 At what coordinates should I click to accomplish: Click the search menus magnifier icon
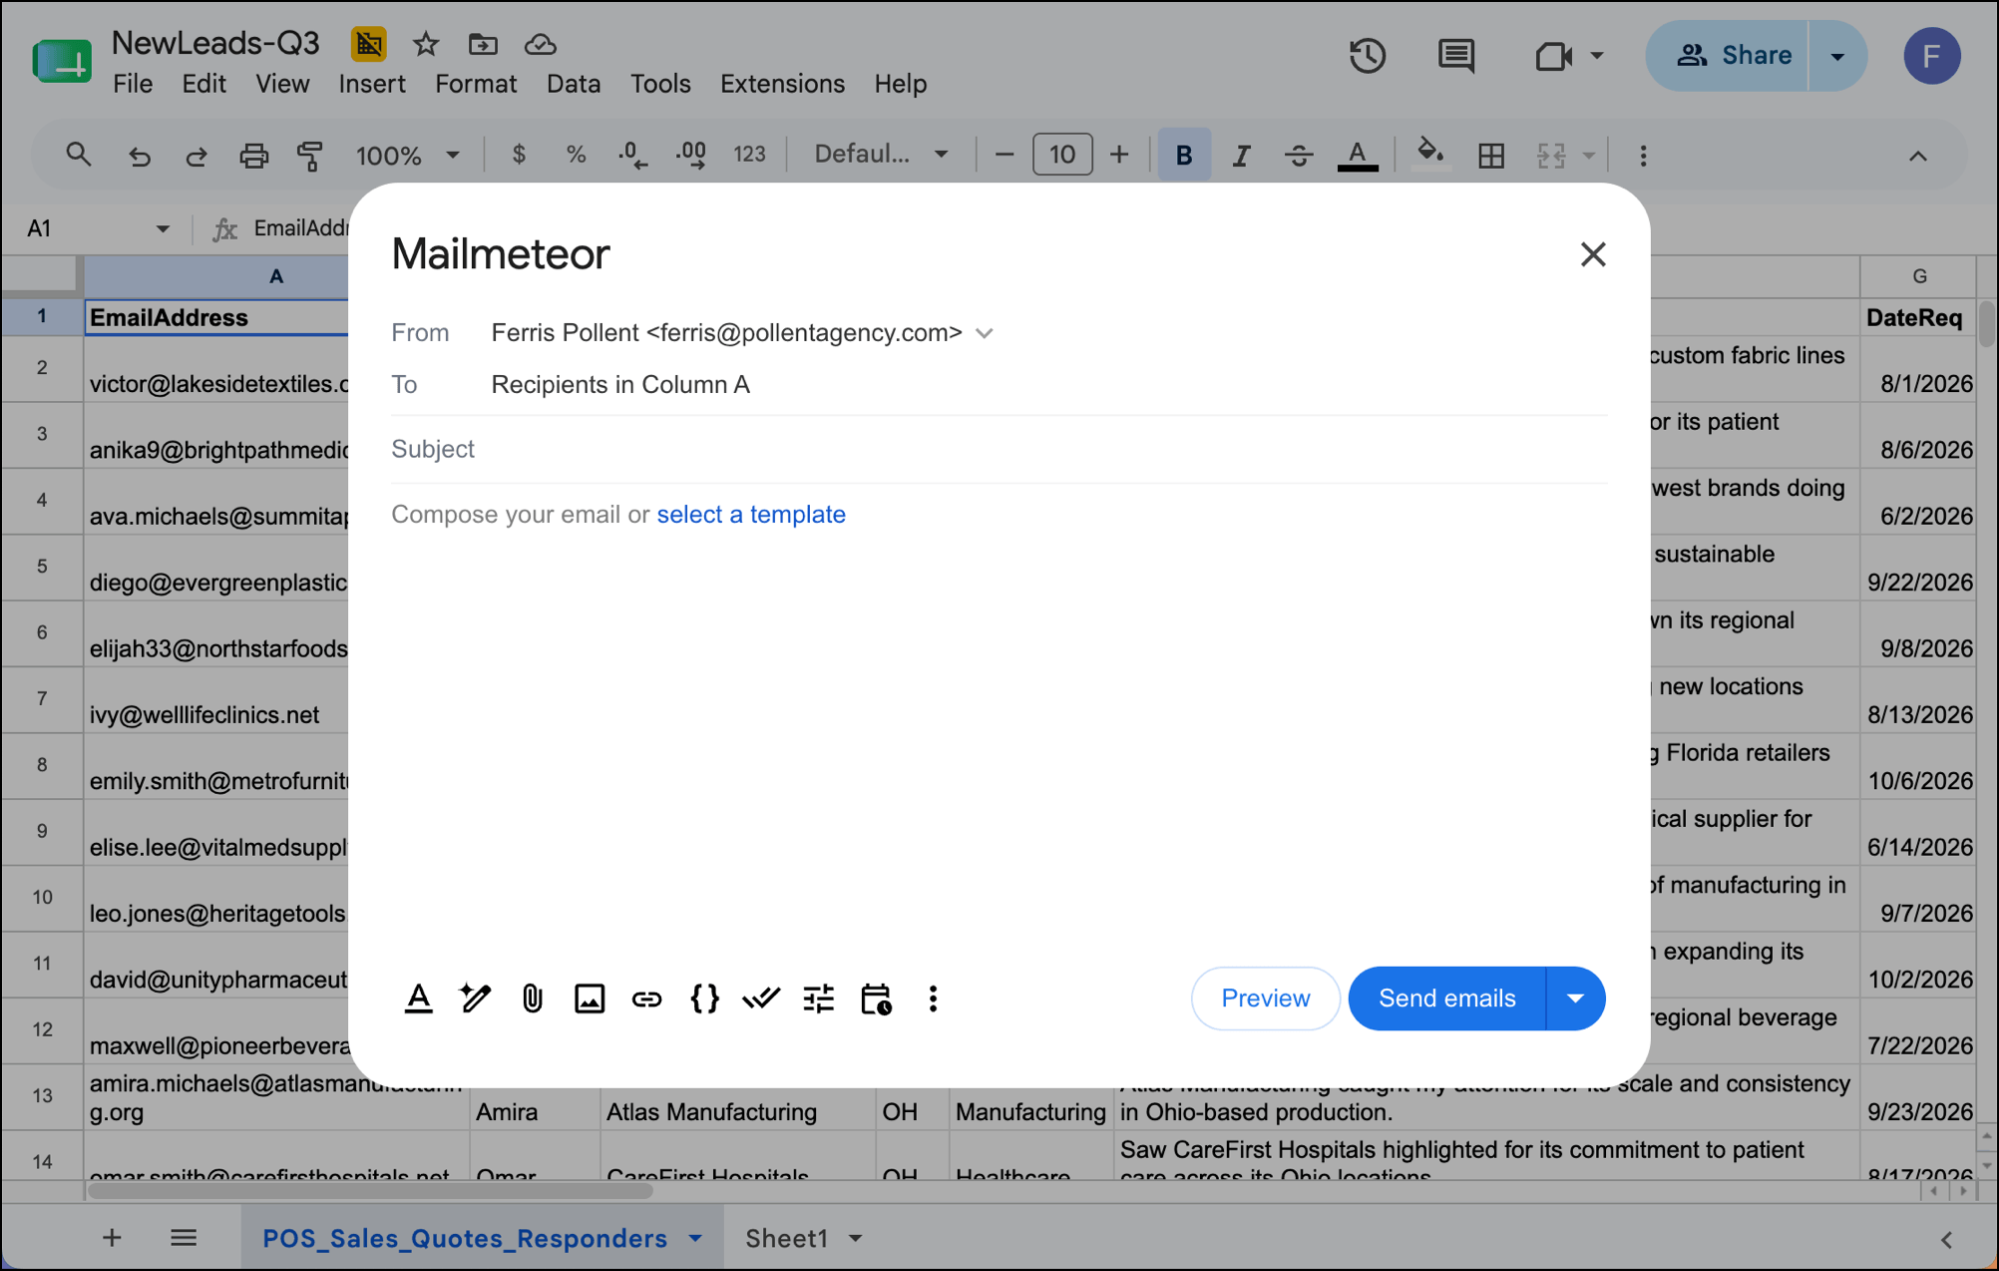point(78,155)
